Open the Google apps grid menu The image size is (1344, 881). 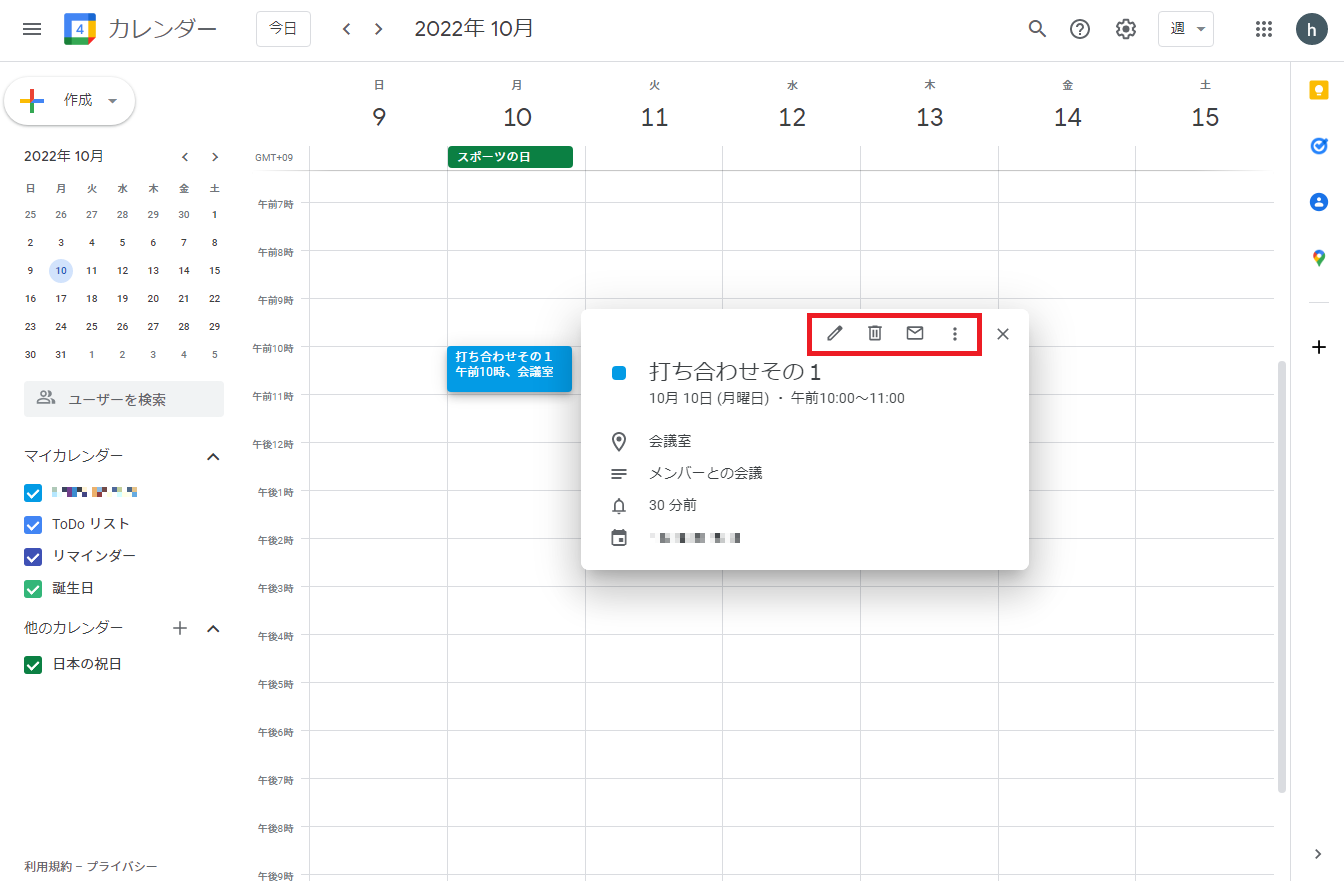[1263, 29]
